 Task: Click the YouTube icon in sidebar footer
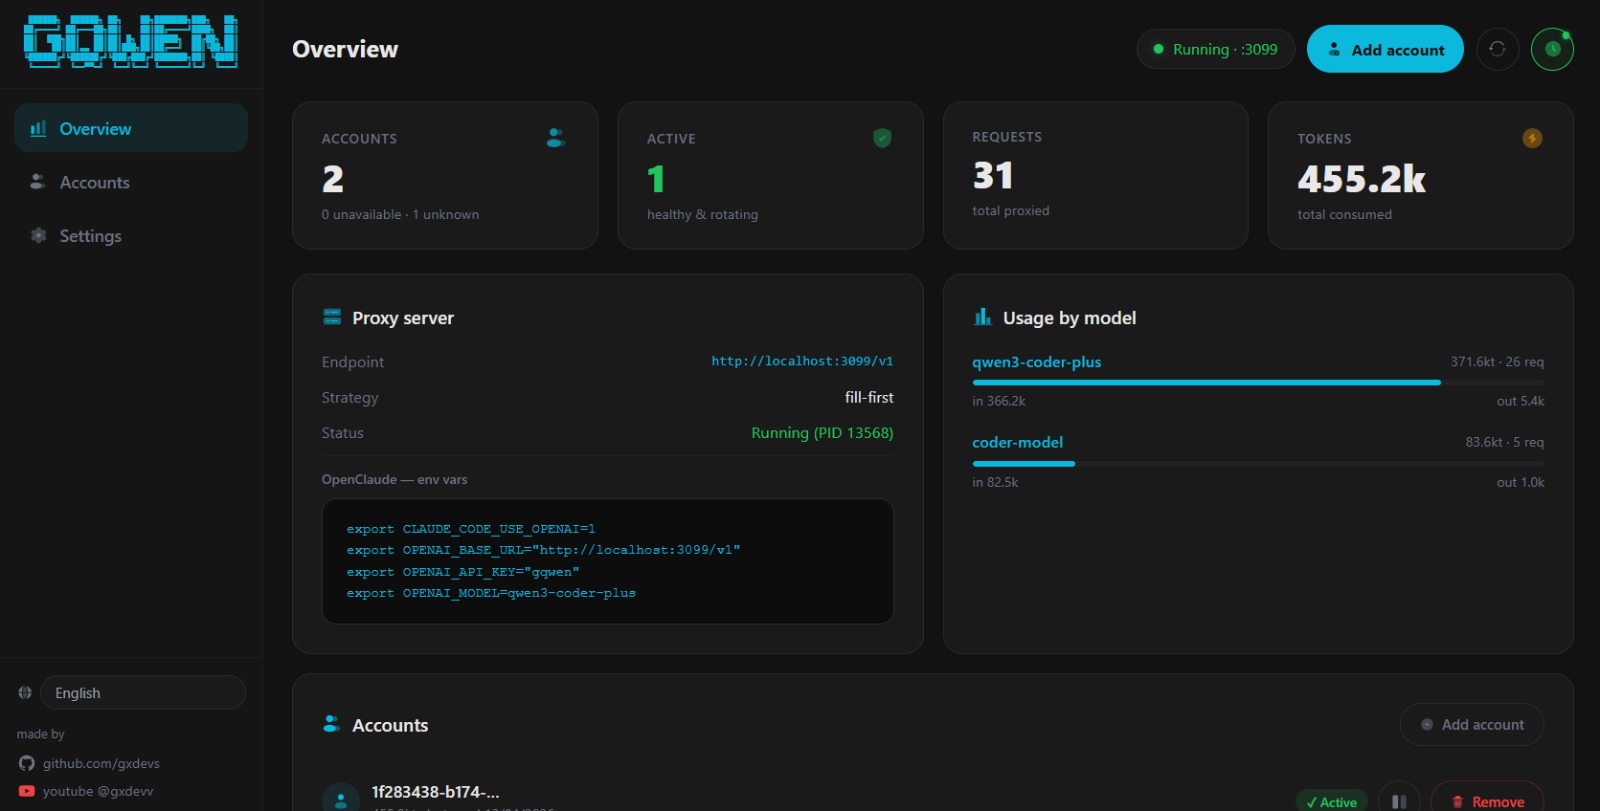click(27, 791)
